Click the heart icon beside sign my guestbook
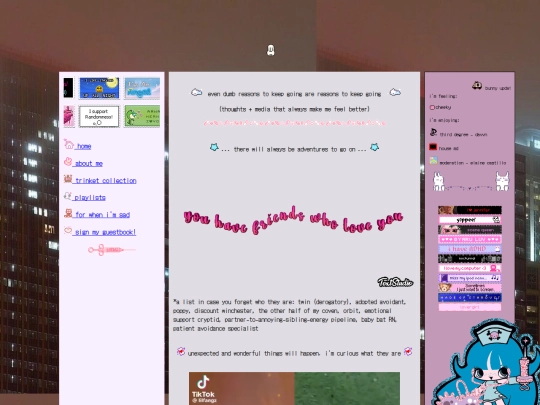The image size is (540, 405). tap(68, 230)
